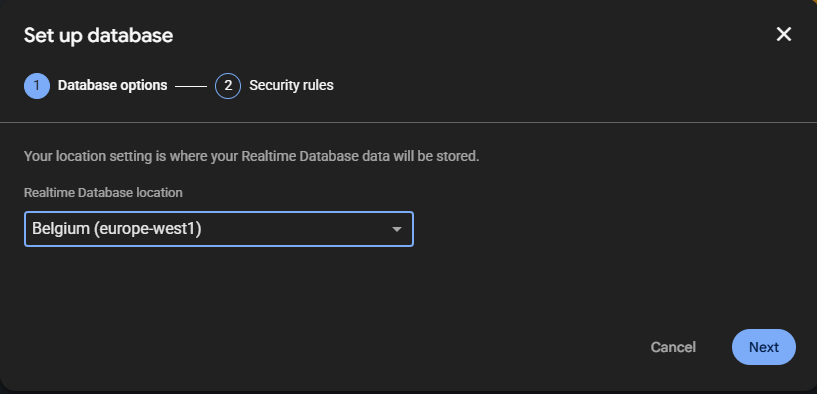The width and height of the screenshot is (817, 394).
Task: Select step 2 circle indicator
Action: (228, 86)
